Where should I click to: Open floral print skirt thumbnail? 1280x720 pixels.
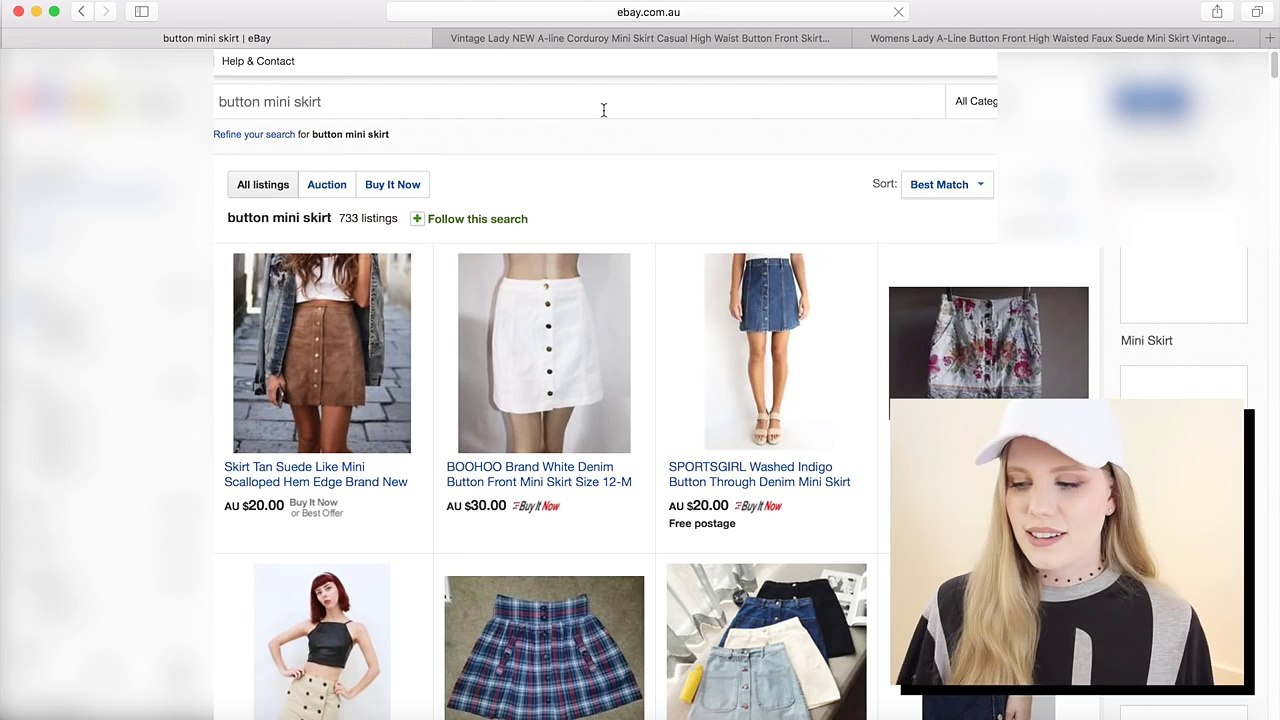(988, 343)
